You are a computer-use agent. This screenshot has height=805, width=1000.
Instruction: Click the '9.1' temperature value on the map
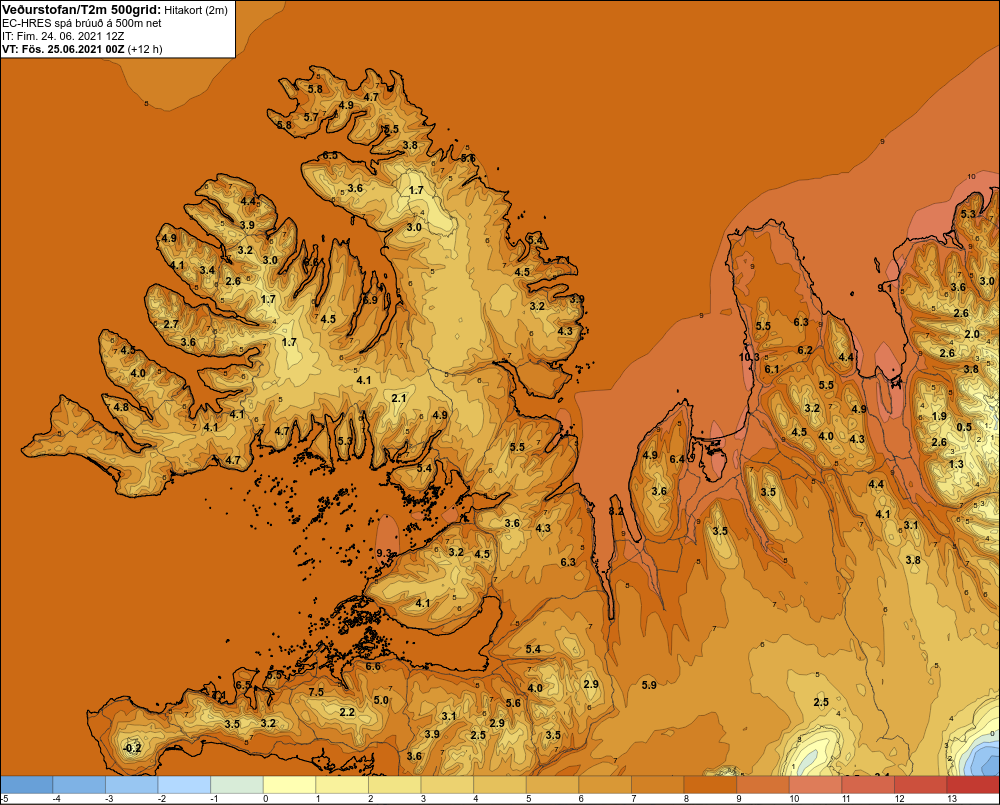(x=885, y=288)
